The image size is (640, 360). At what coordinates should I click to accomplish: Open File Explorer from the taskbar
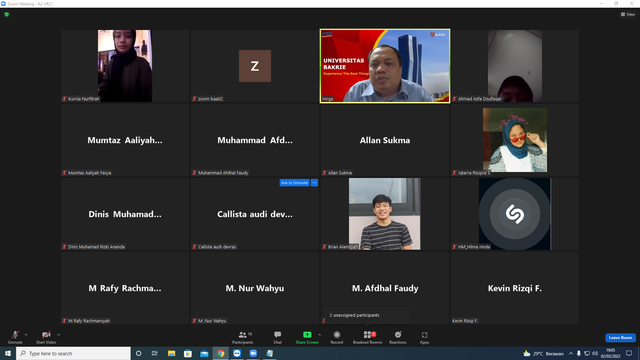tap(171, 353)
